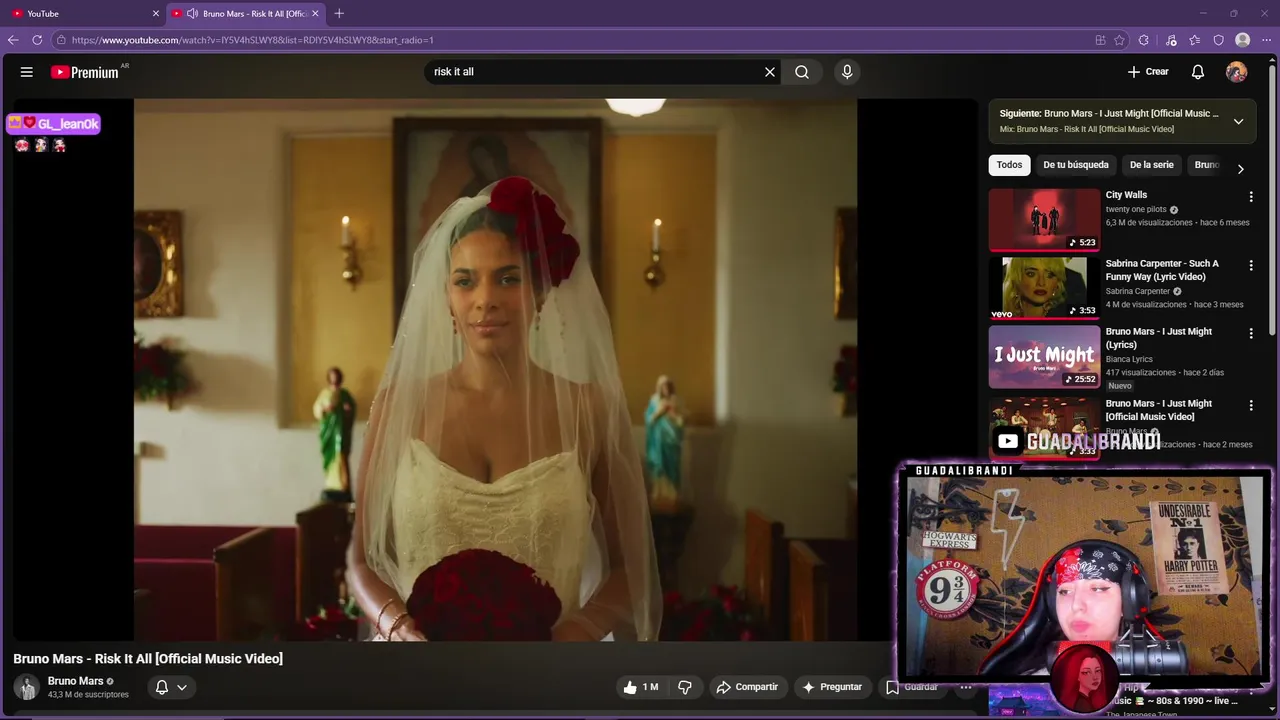Click the youtube.com address bar URL
This screenshot has width=1280, height=720.
(x=252, y=40)
